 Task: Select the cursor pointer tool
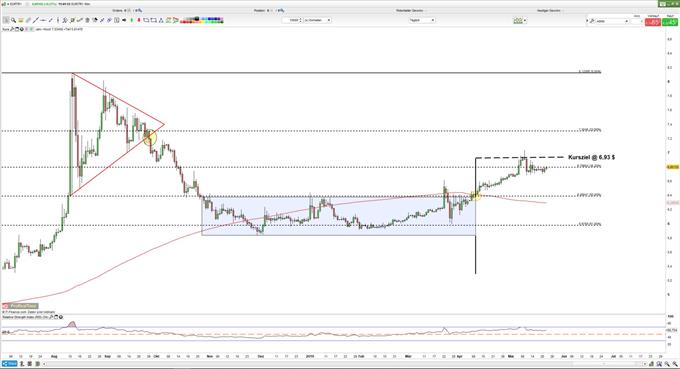click(x=6, y=20)
